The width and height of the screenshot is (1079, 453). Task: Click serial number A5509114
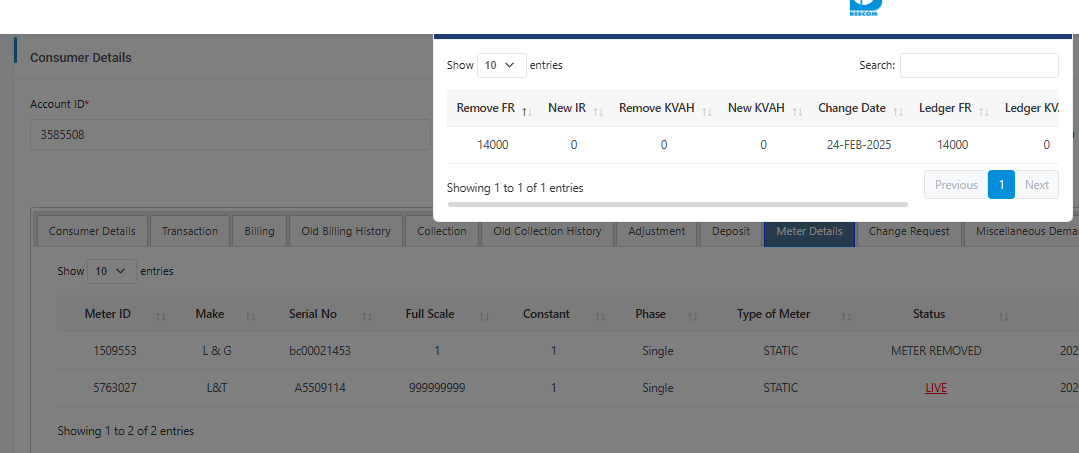click(x=320, y=388)
